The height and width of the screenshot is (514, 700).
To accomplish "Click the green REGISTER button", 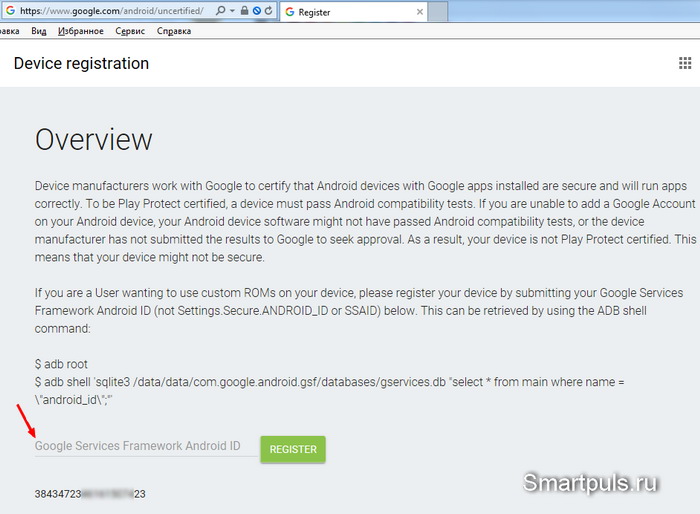I will point(293,449).
